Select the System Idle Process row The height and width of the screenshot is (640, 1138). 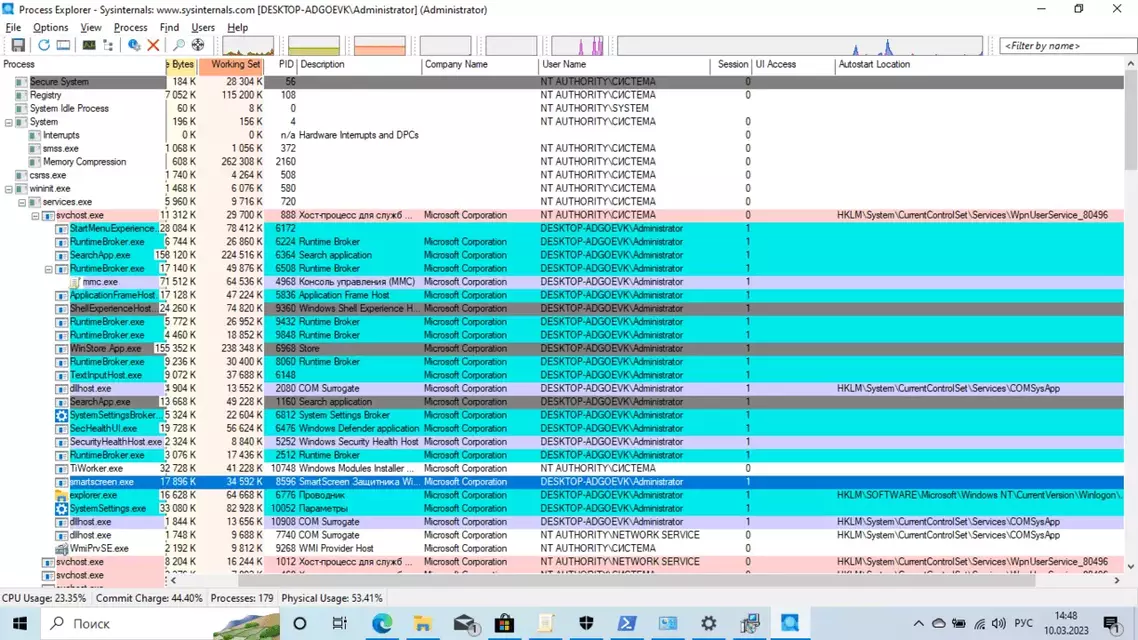(562, 108)
